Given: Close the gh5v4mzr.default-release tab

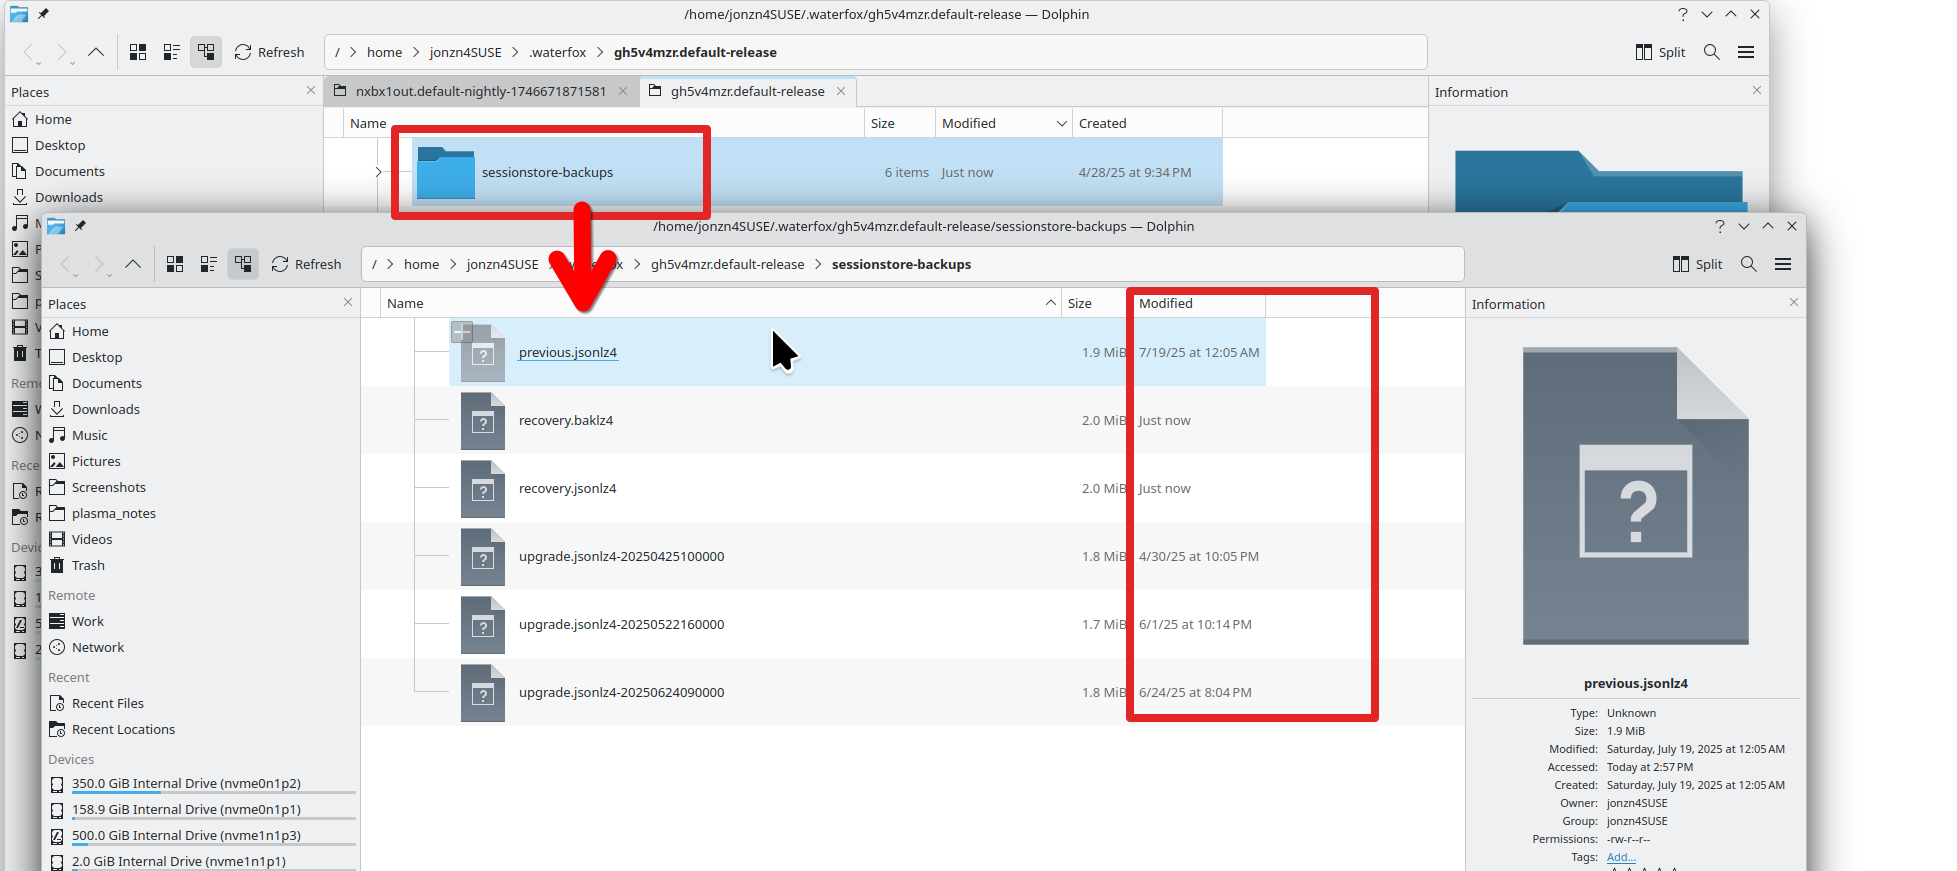Looking at the screenshot, I should (x=841, y=91).
